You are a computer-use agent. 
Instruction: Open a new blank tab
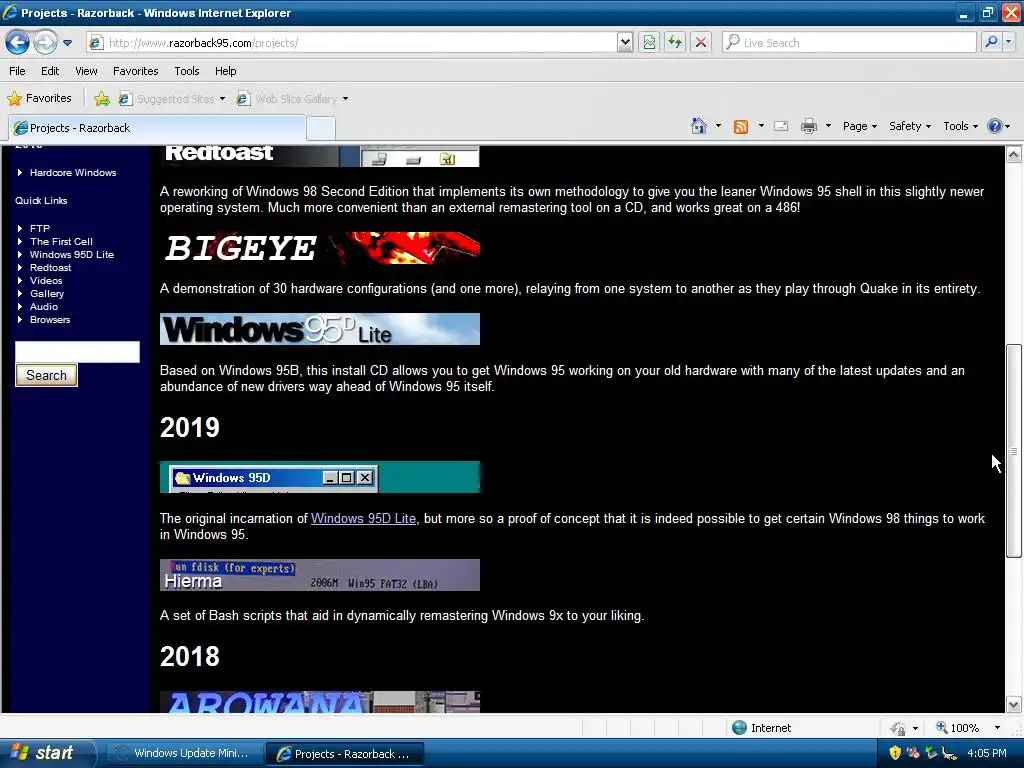pos(321,129)
